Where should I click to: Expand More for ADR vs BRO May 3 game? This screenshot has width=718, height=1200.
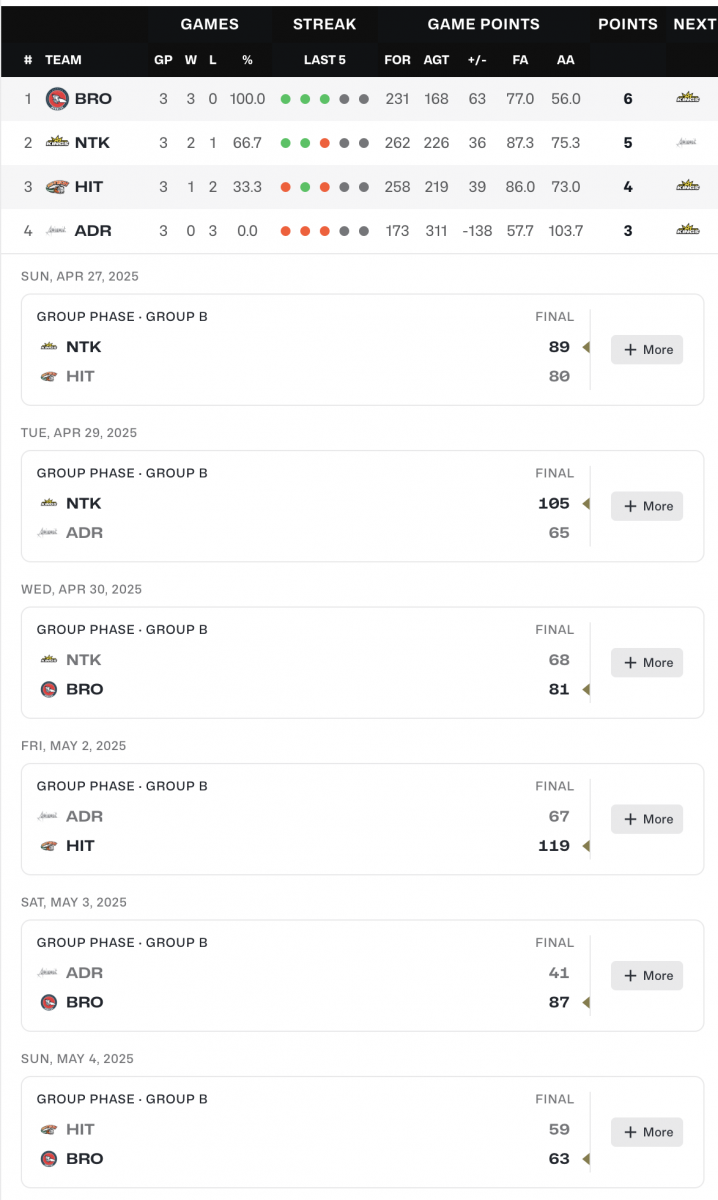[647, 975]
